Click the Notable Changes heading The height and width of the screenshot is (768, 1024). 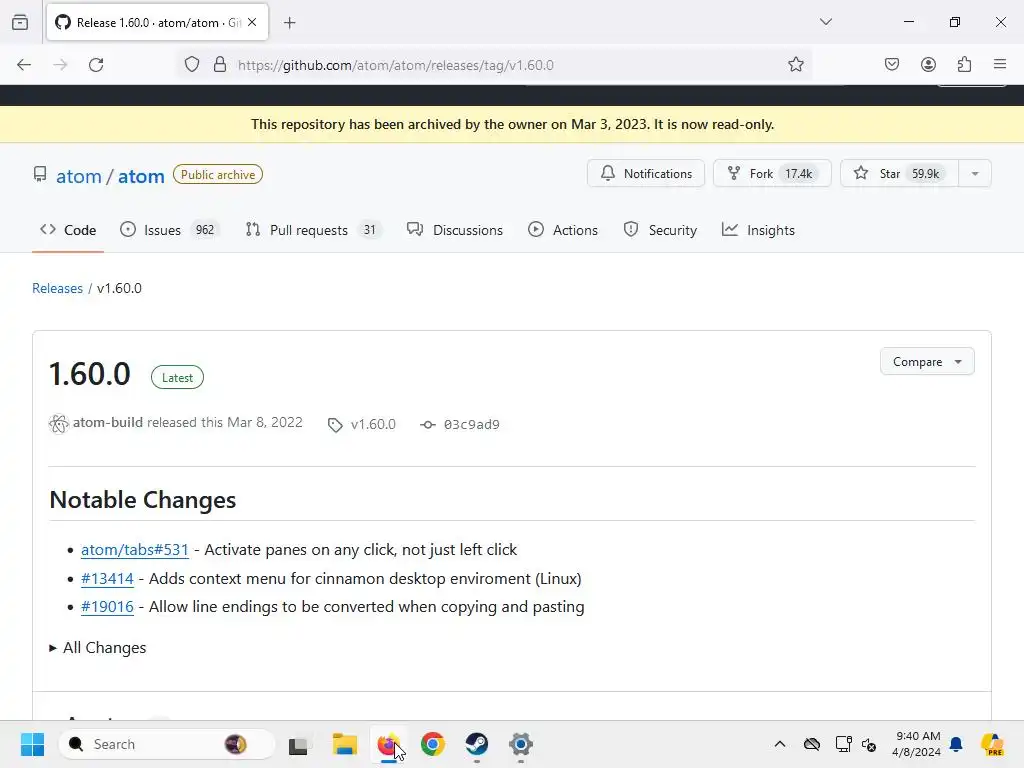click(142, 500)
